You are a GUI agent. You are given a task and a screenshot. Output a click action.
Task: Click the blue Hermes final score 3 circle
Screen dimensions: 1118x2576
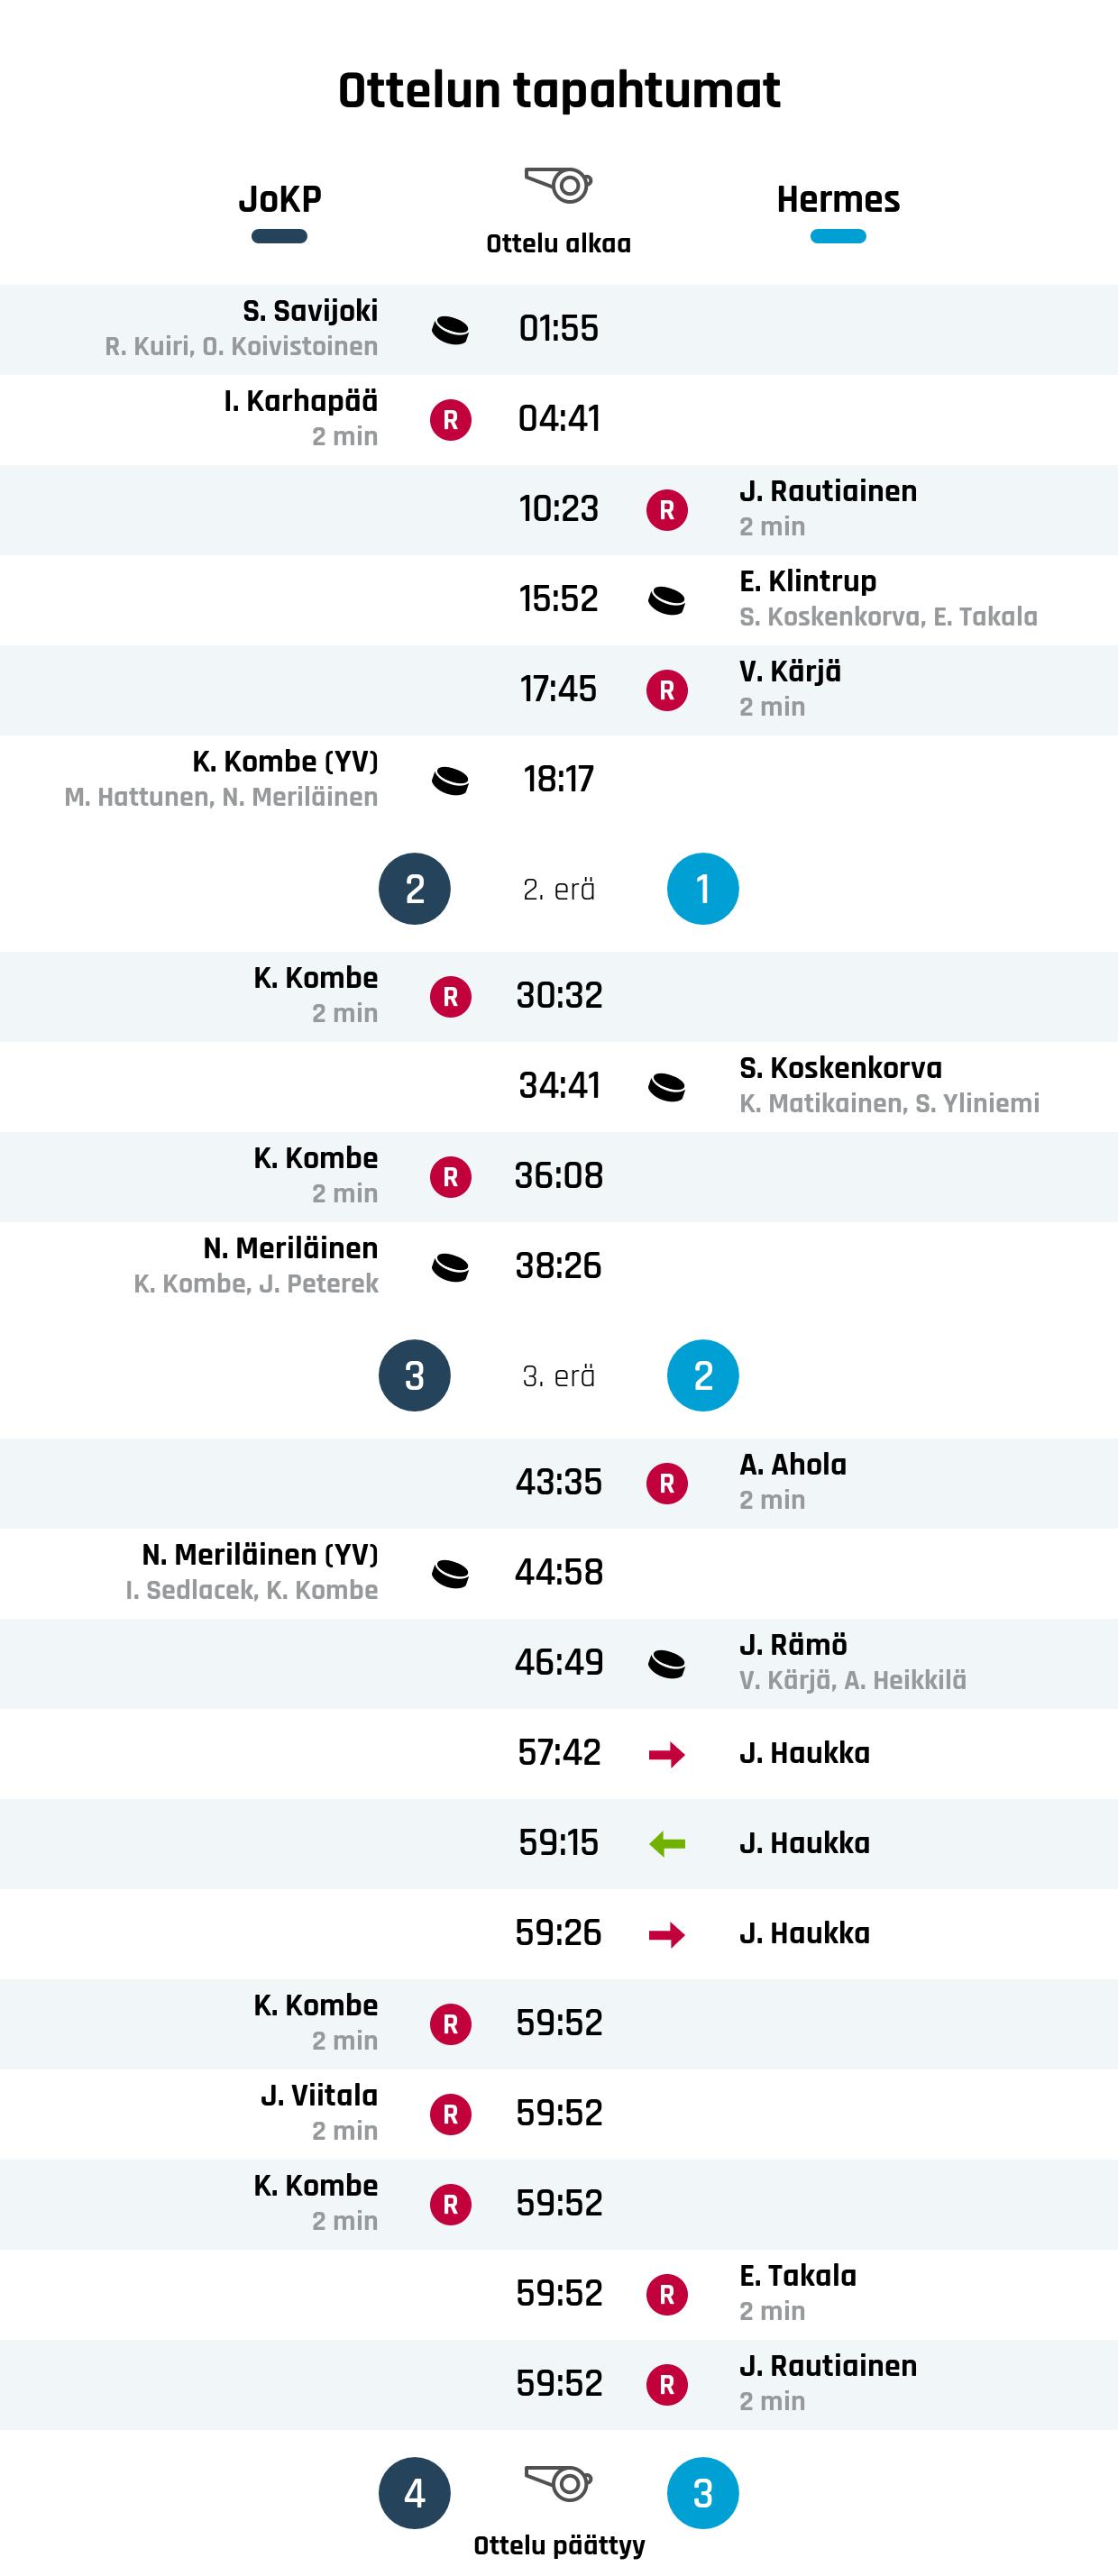click(703, 2493)
